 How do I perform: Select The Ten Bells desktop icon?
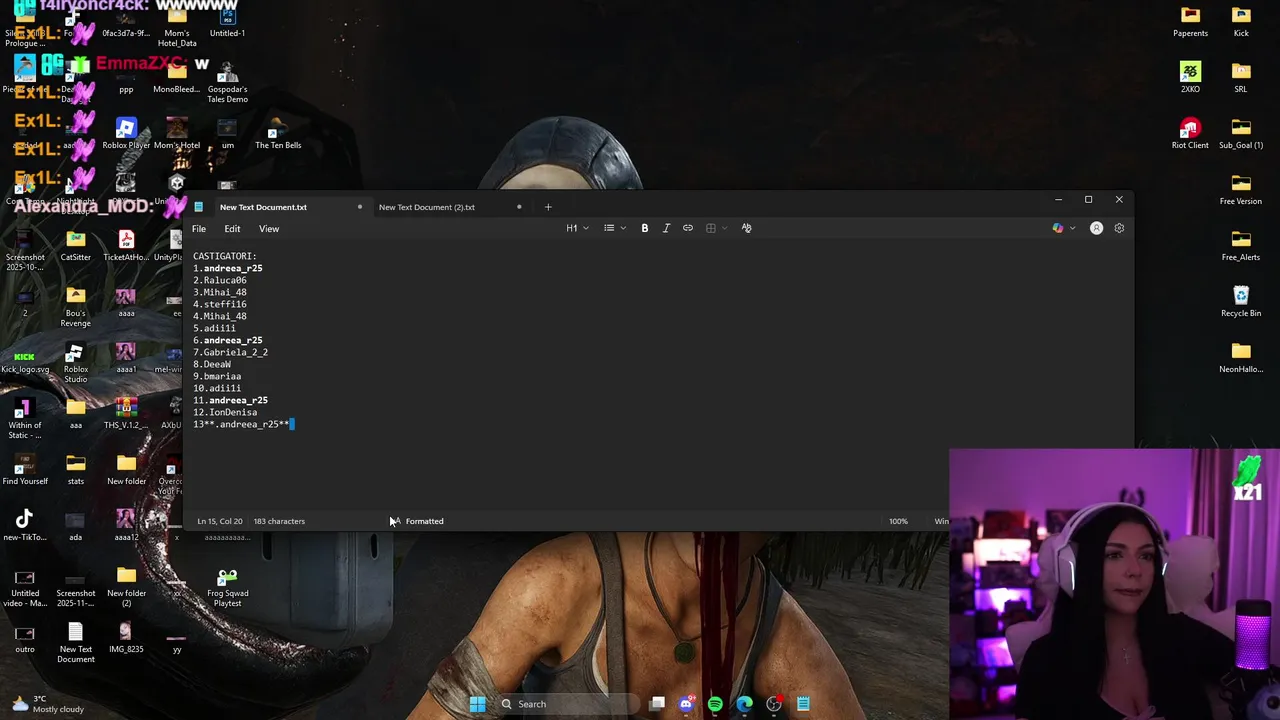click(x=278, y=133)
